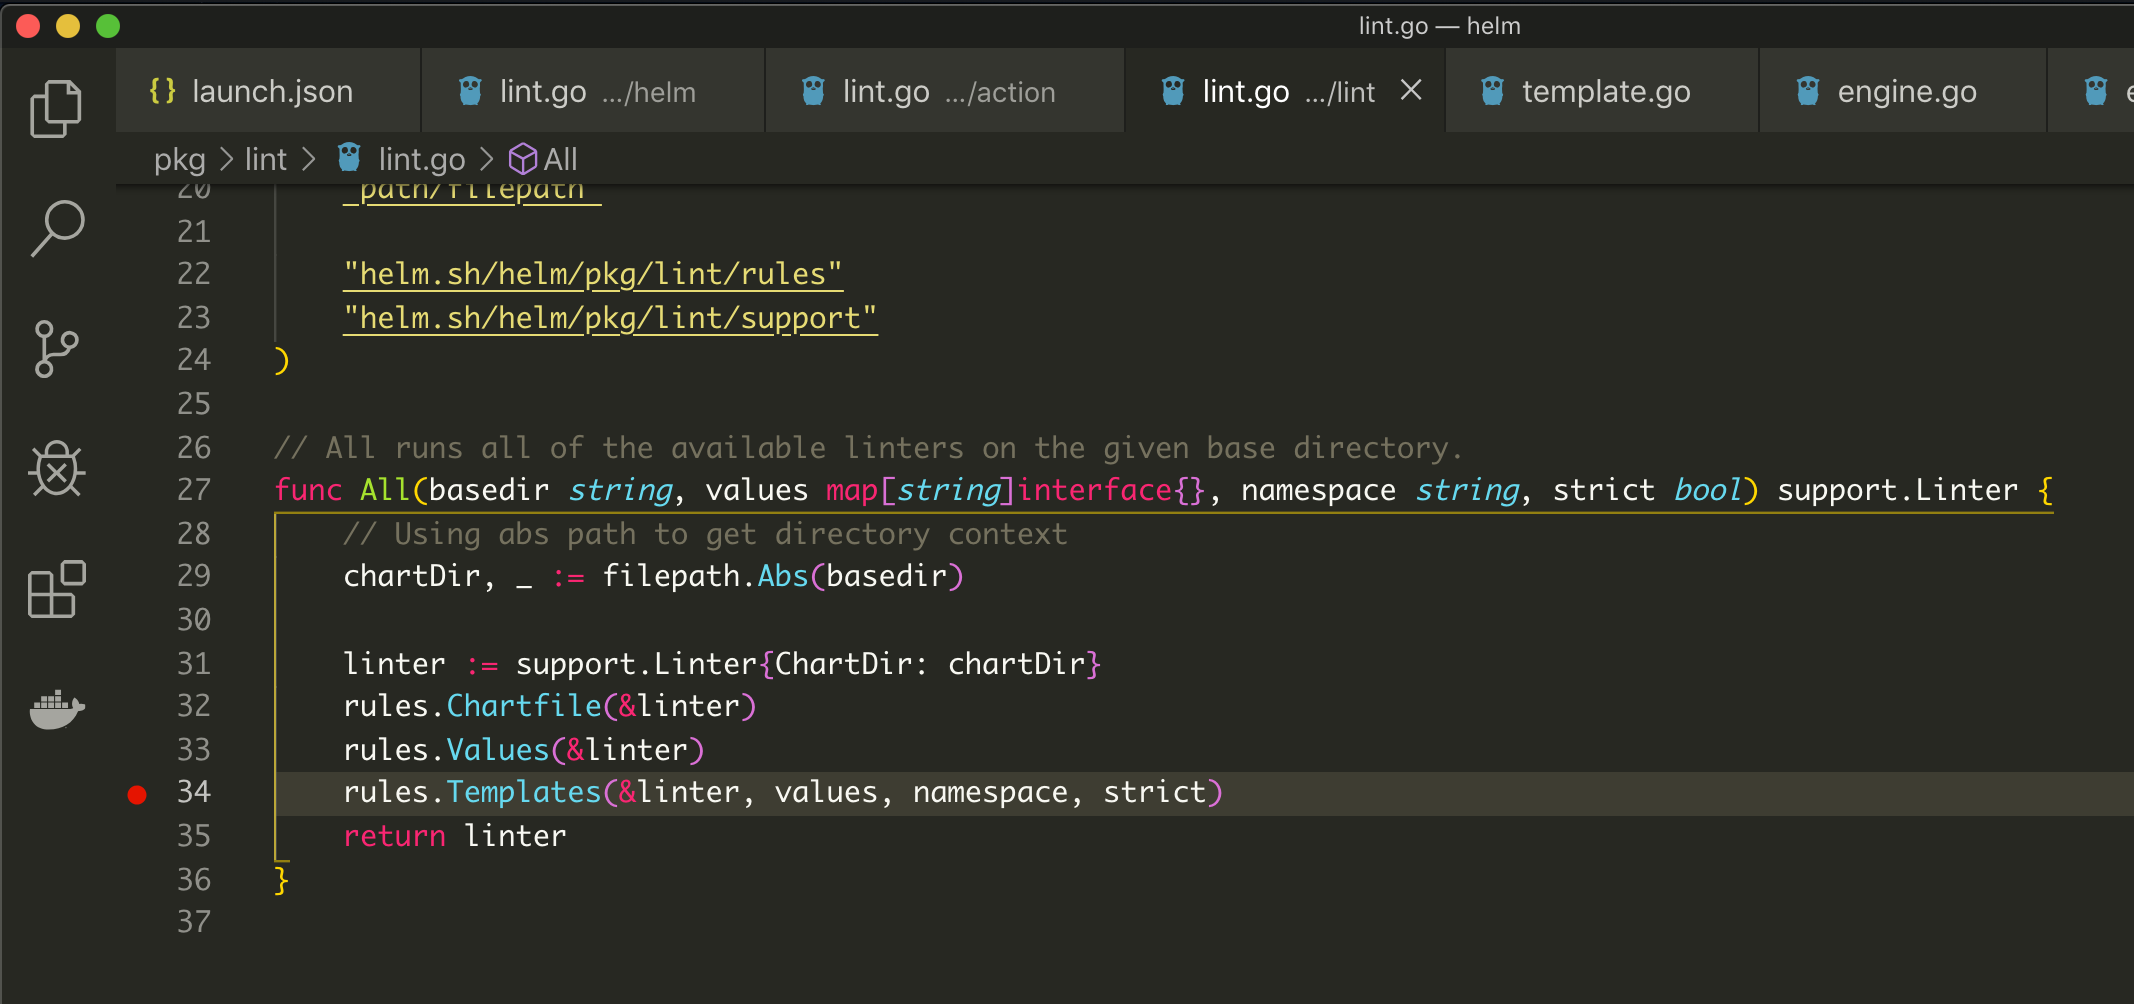The width and height of the screenshot is (2134, 1004).
Task: Click rules.Chartfile on line 32
Action: pyautogui.click(x=472, y=706)
